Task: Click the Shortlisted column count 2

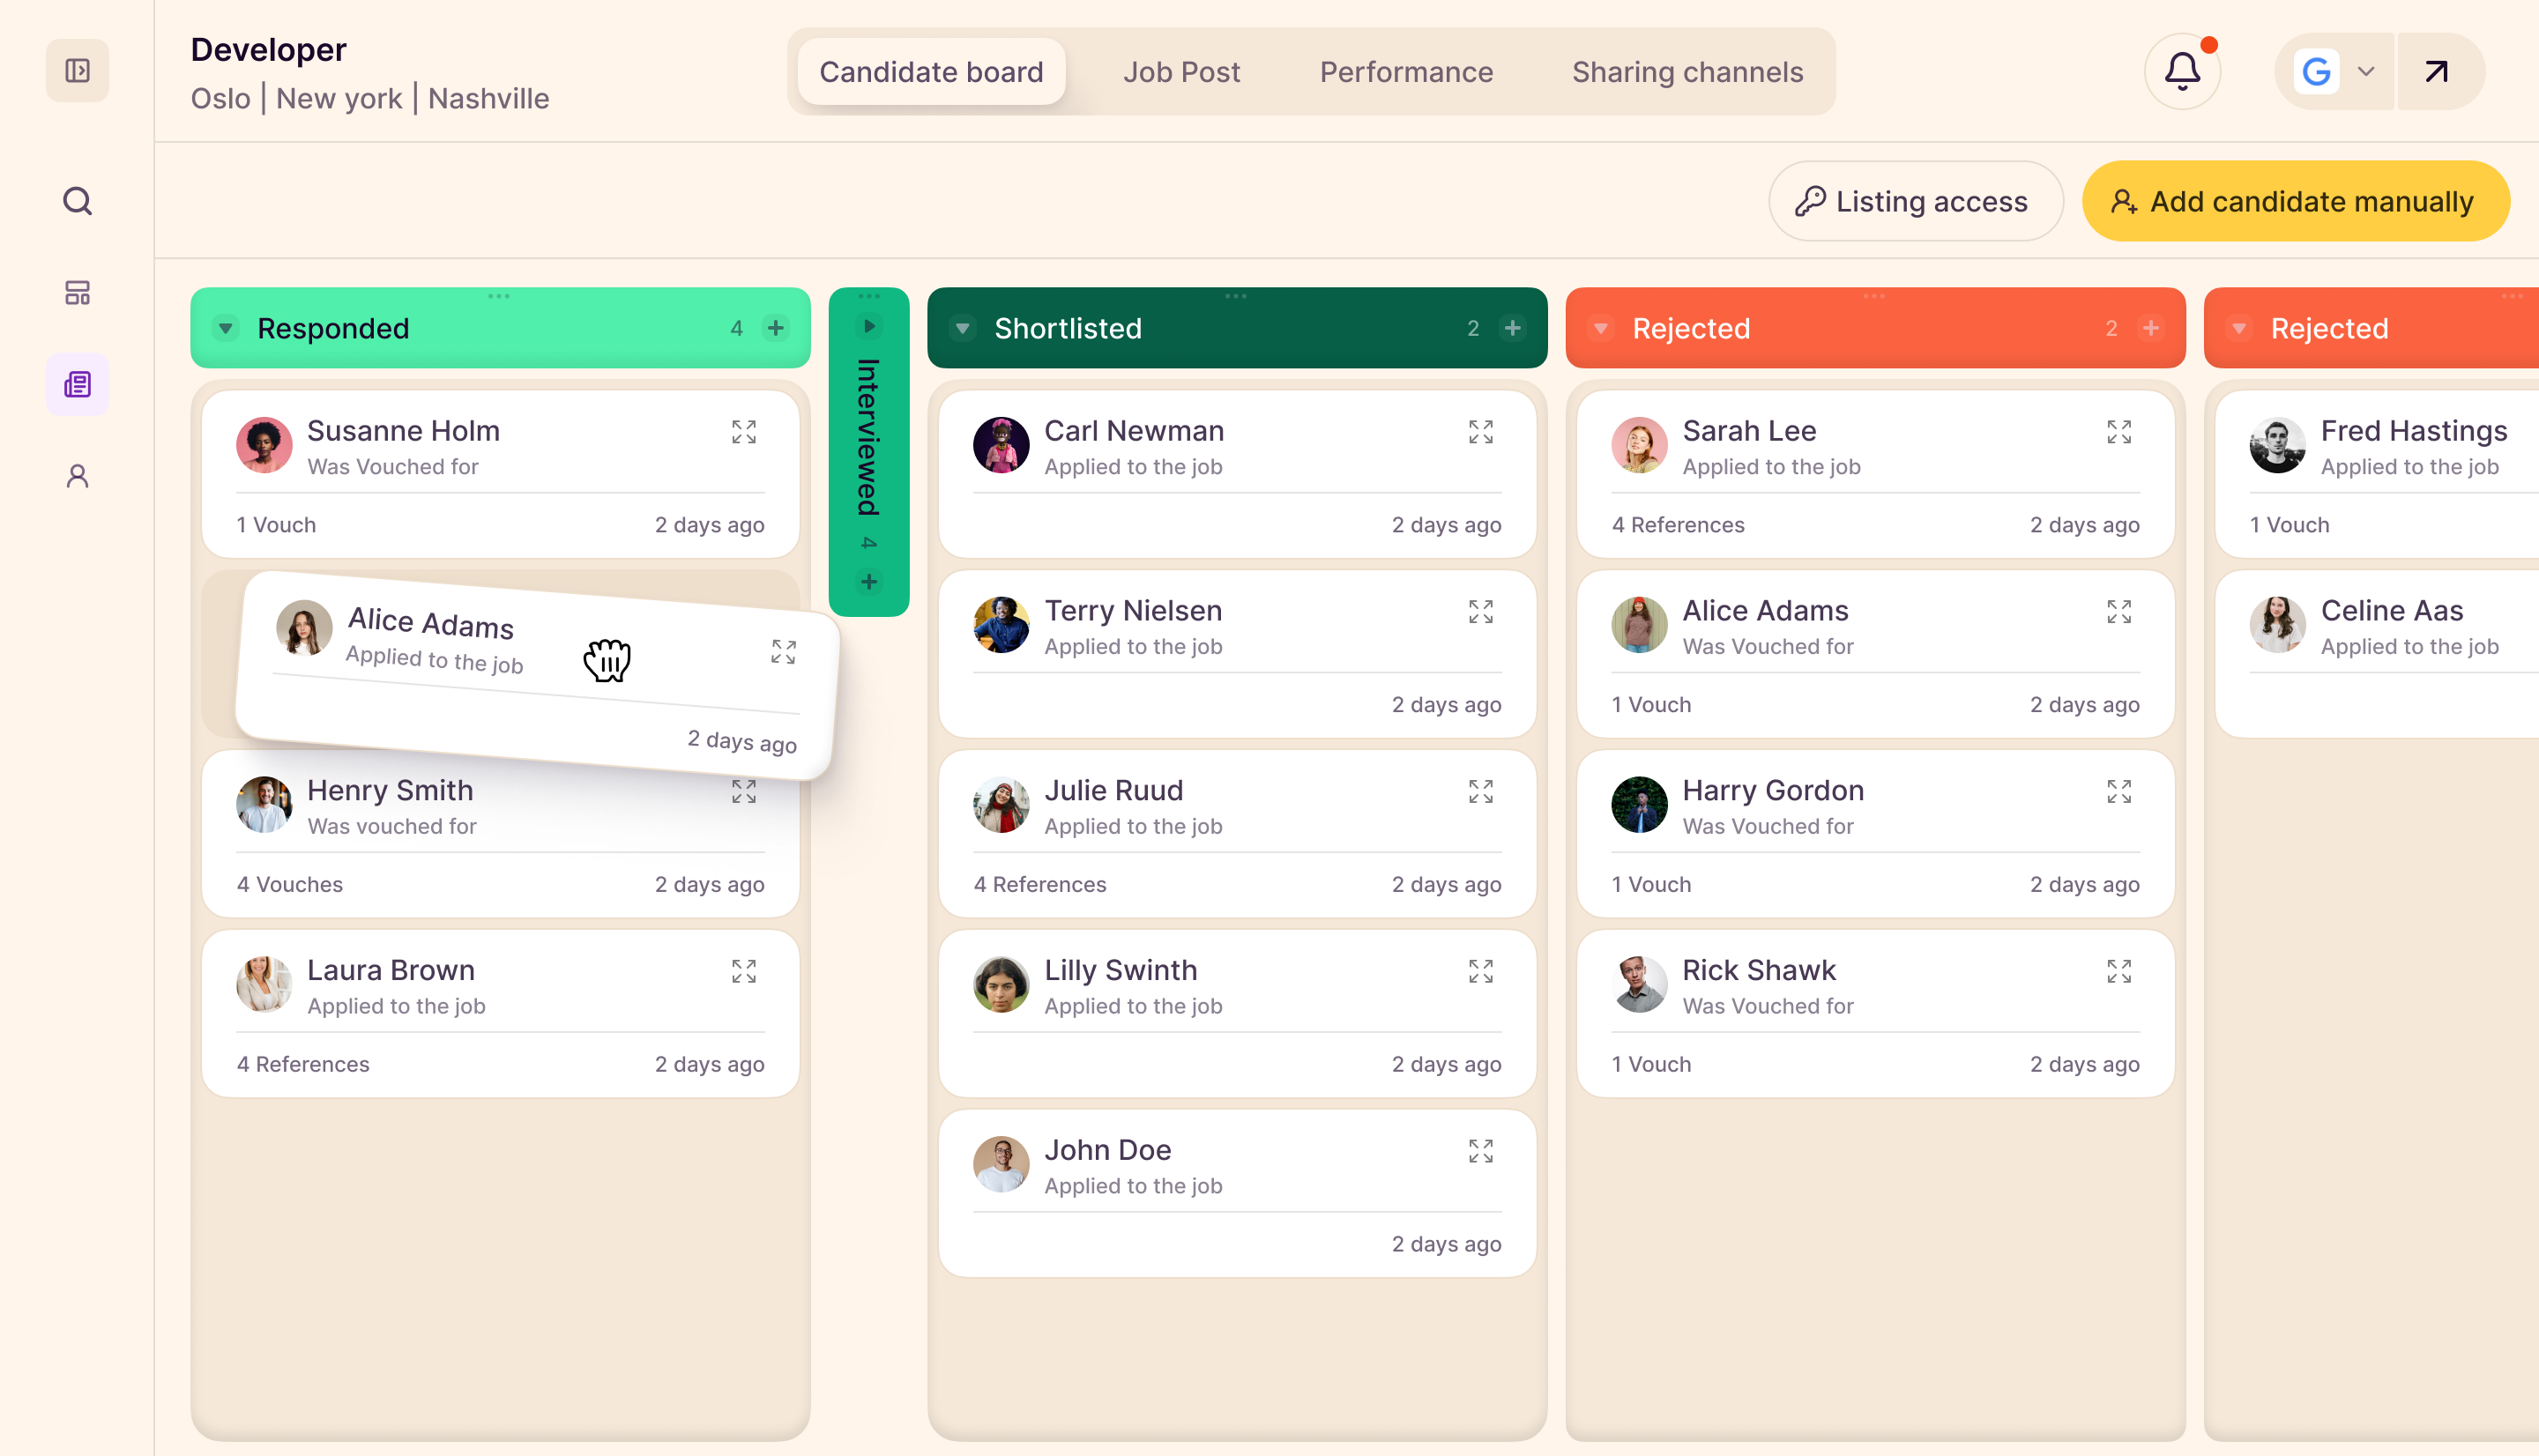Action: [1472, 328]
